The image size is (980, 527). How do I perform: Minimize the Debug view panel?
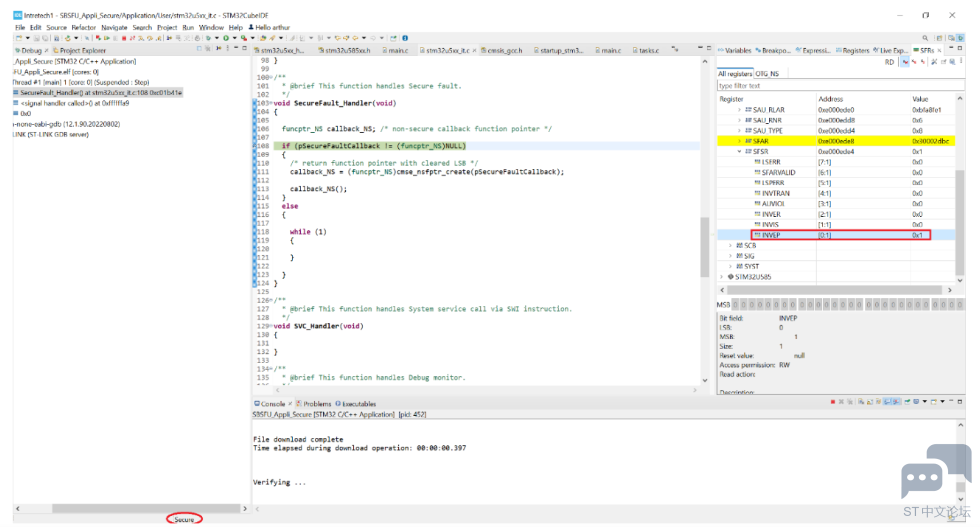point(236,48)
